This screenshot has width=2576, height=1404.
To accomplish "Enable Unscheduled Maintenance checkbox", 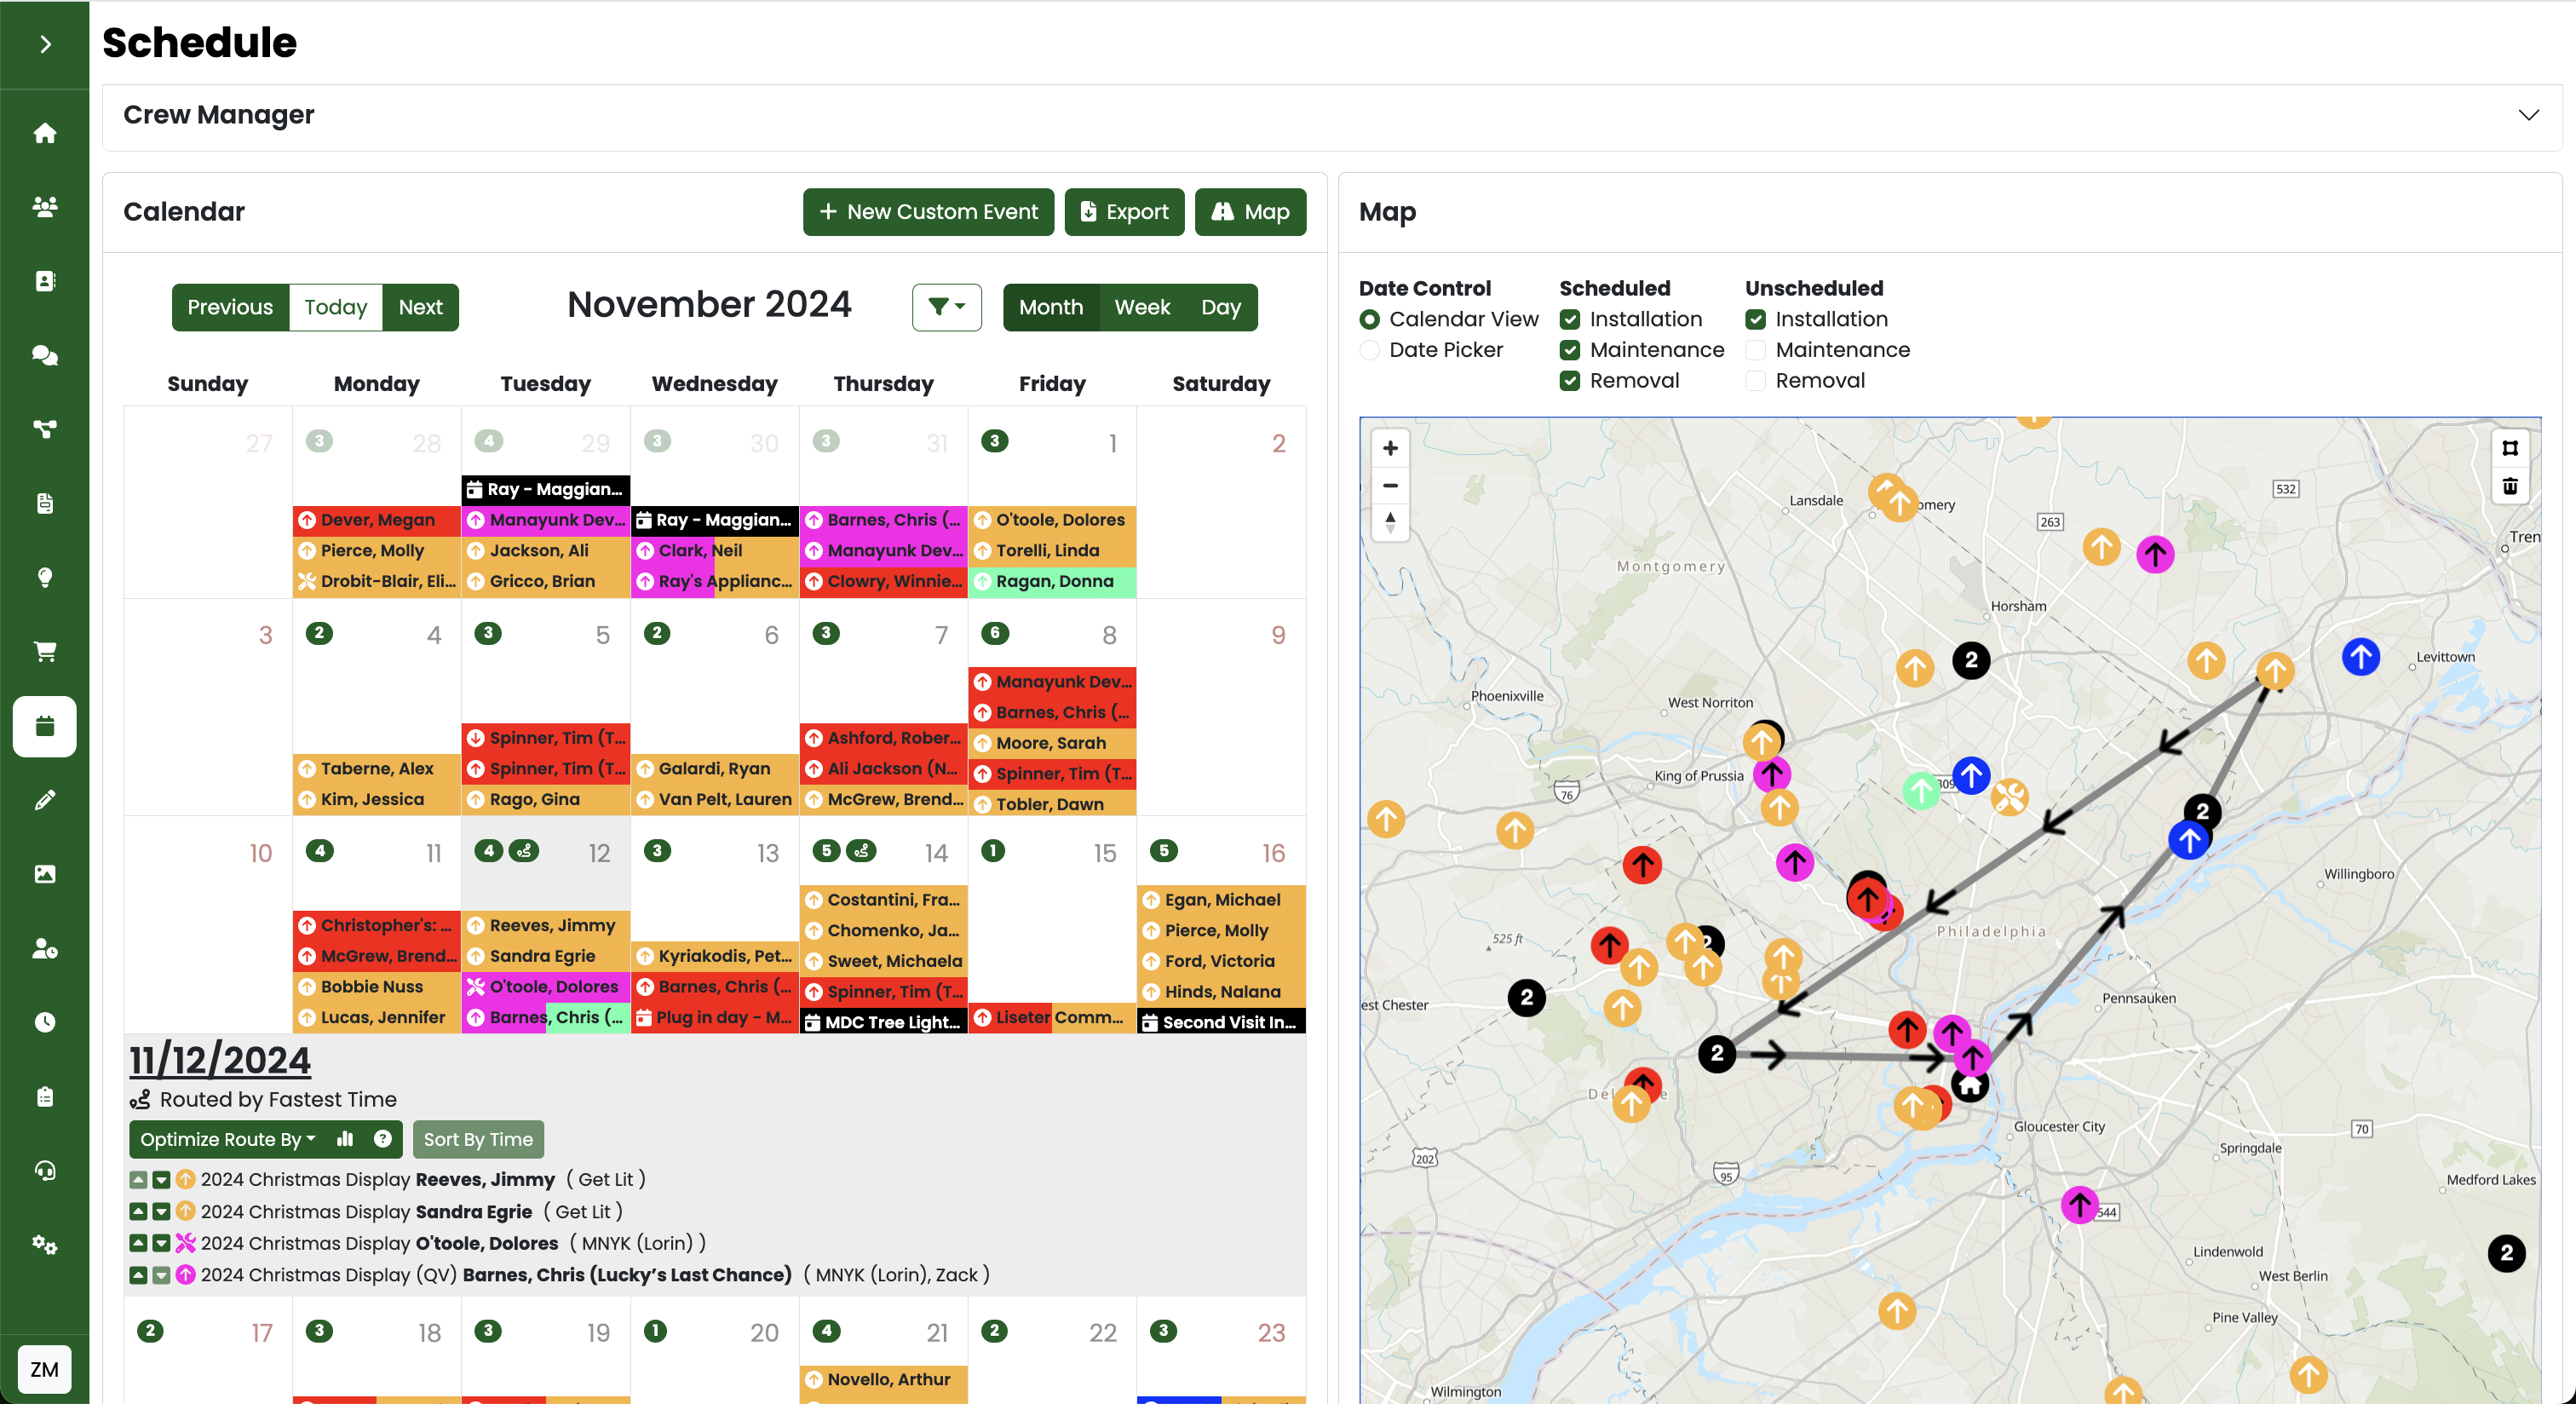I will pos(1755,350).
